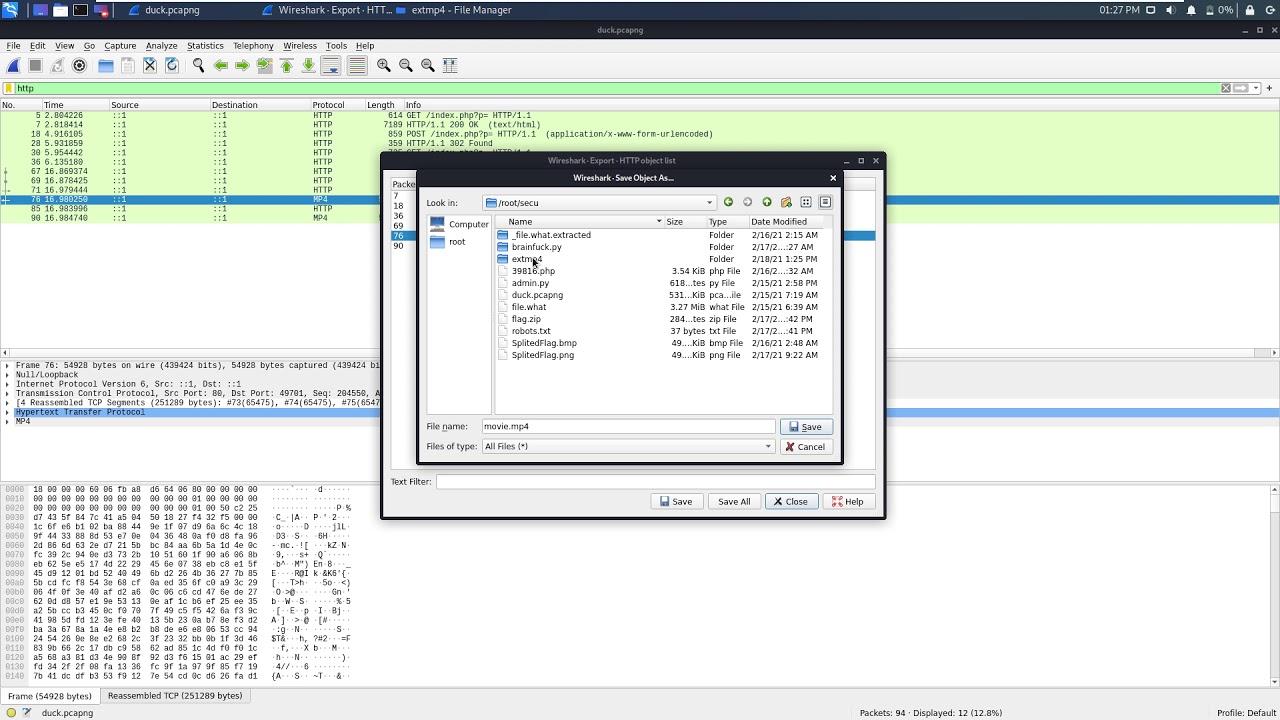Open a capture file via folder icon
The image size is (1280, 720).
pyautogui.click(x=105, y=66)
